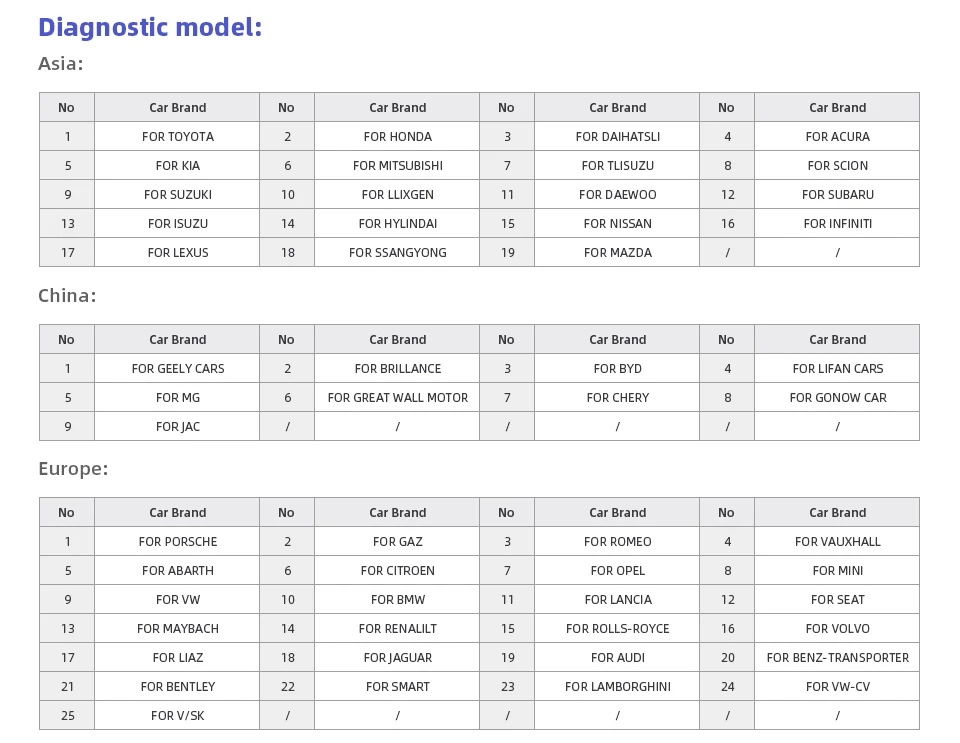Select the FOR V/SK cell
Image resolution: width=960 pixels, height=743 pixels.
pos(177,716)
